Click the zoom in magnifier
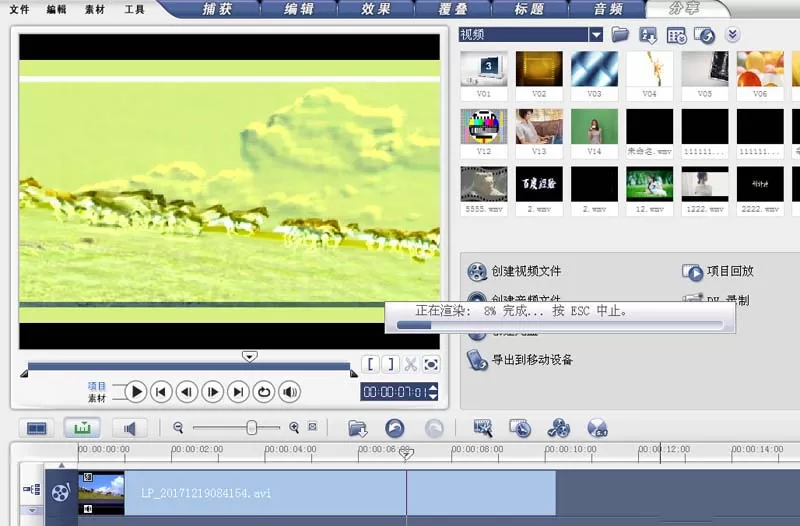The image size is (800, 526). (x=294, y=428)
